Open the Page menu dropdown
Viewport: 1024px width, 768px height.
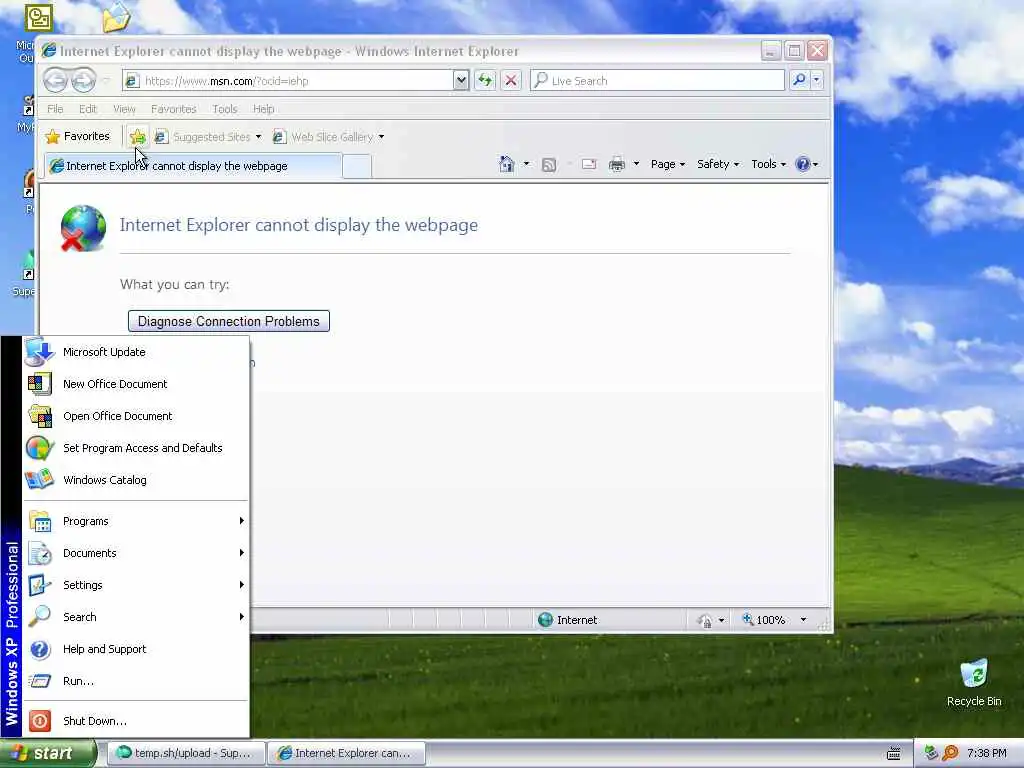[x=667, y=164]
